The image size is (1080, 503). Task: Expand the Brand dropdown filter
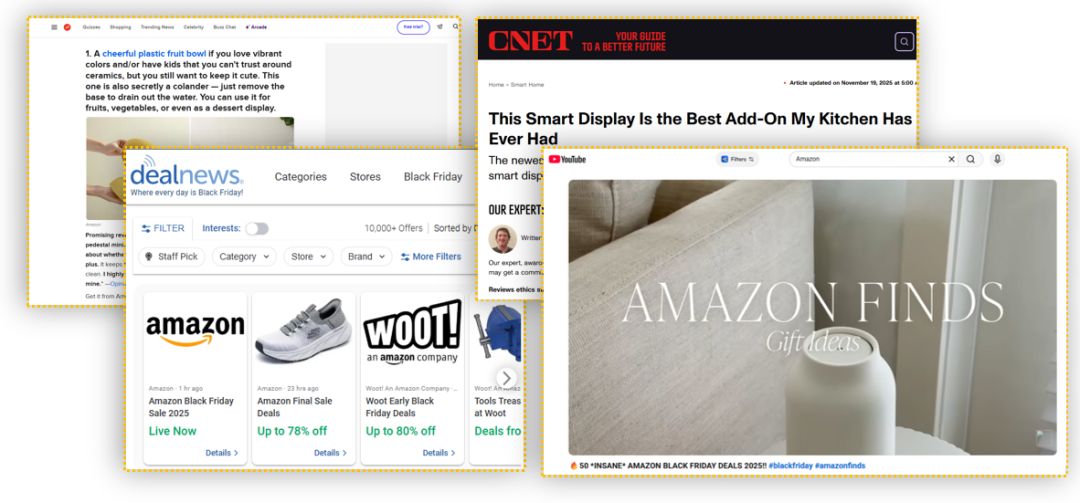pos(366,257)
